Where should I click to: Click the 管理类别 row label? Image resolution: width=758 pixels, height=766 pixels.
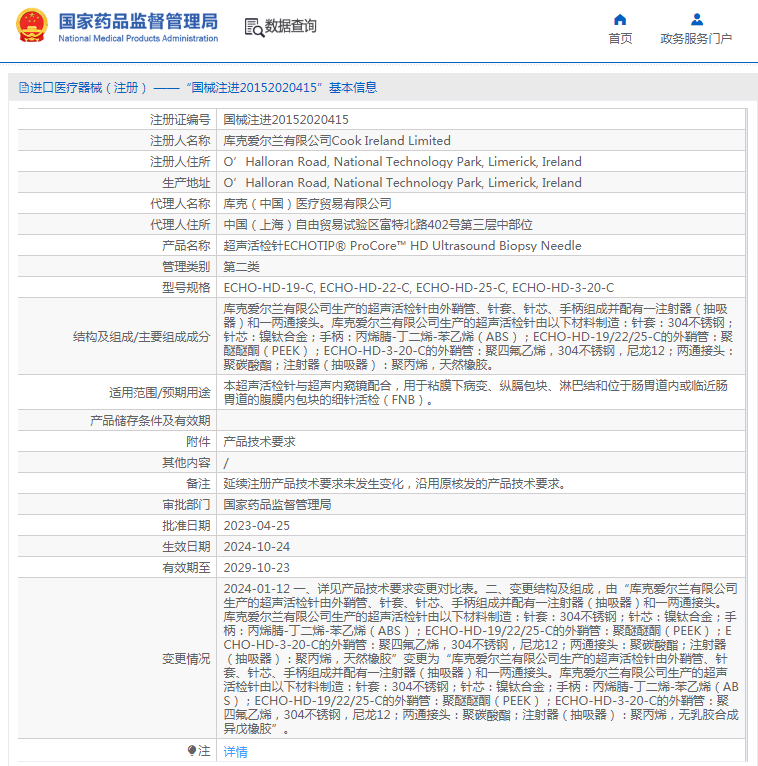tap(186, 267)
